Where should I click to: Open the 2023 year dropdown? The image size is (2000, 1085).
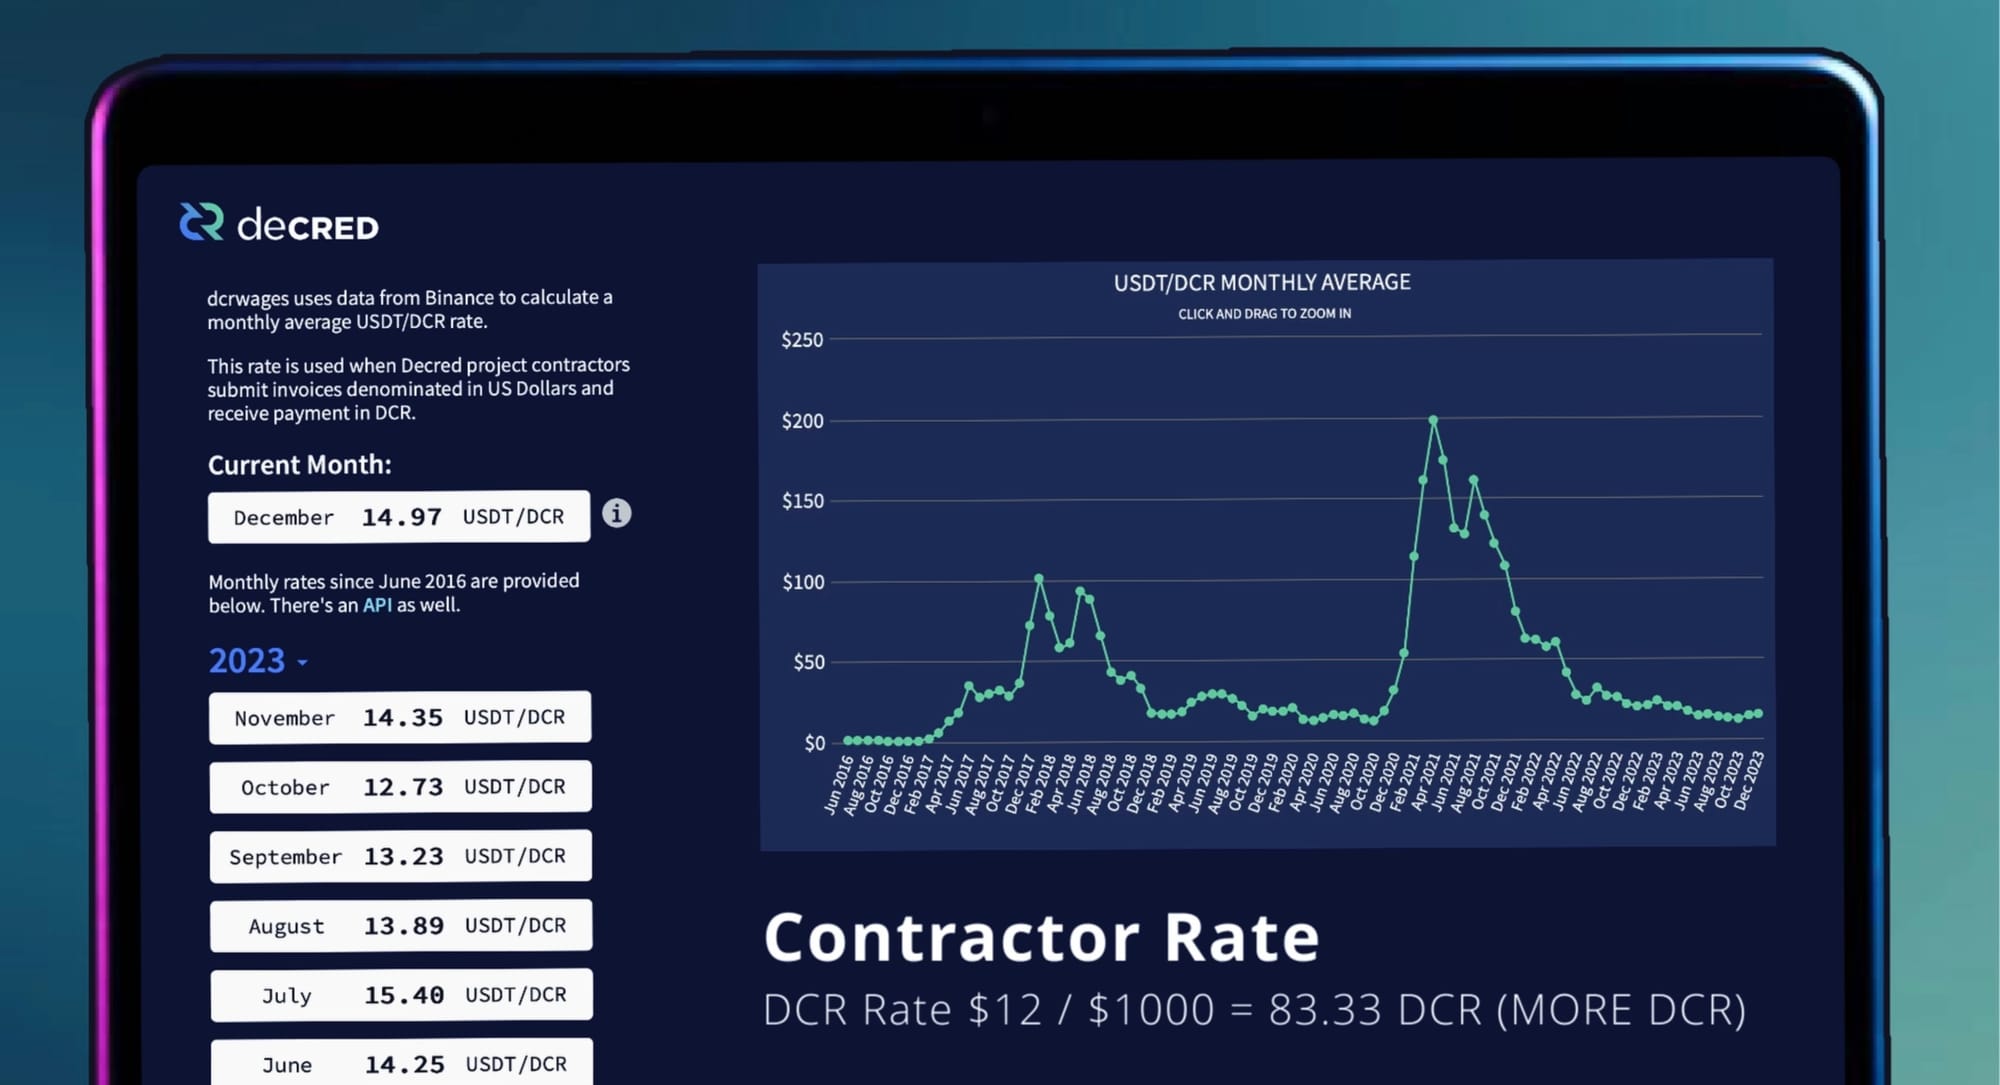258,661
